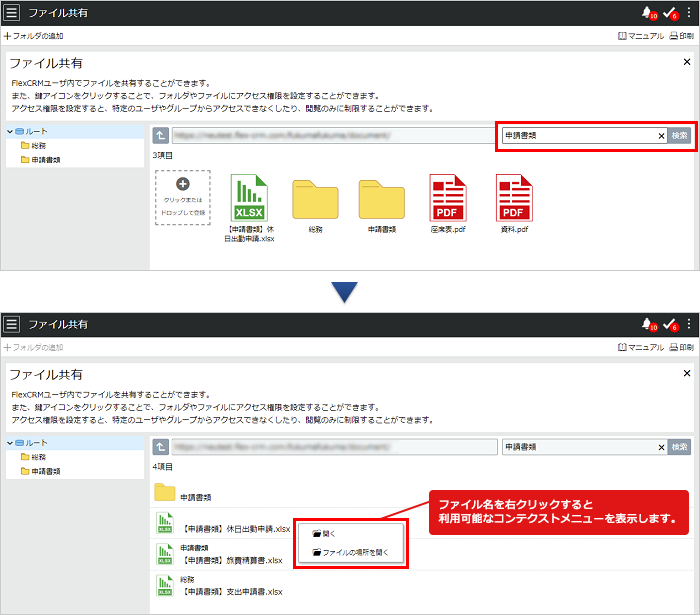The width and height of the screenshot is (700, 615).
Task: Select 総務 folder in top tree
Action: click(33, 145)
